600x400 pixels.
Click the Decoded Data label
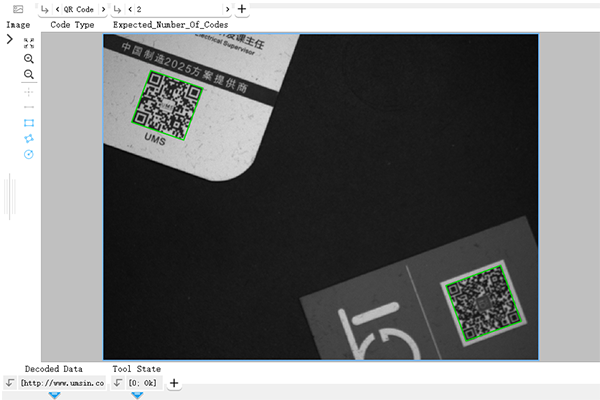tap(54, 369)
